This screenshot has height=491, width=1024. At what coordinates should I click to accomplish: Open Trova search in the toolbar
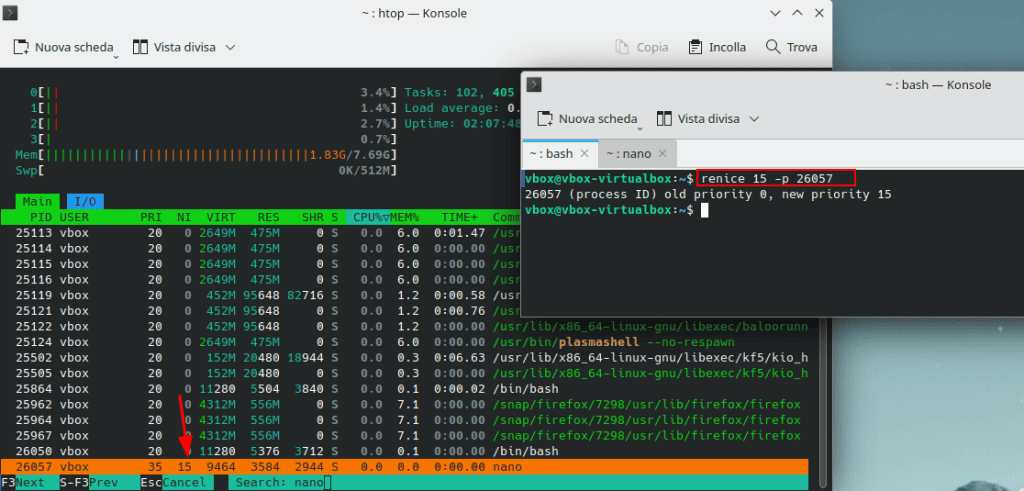[x=791, y=47]
